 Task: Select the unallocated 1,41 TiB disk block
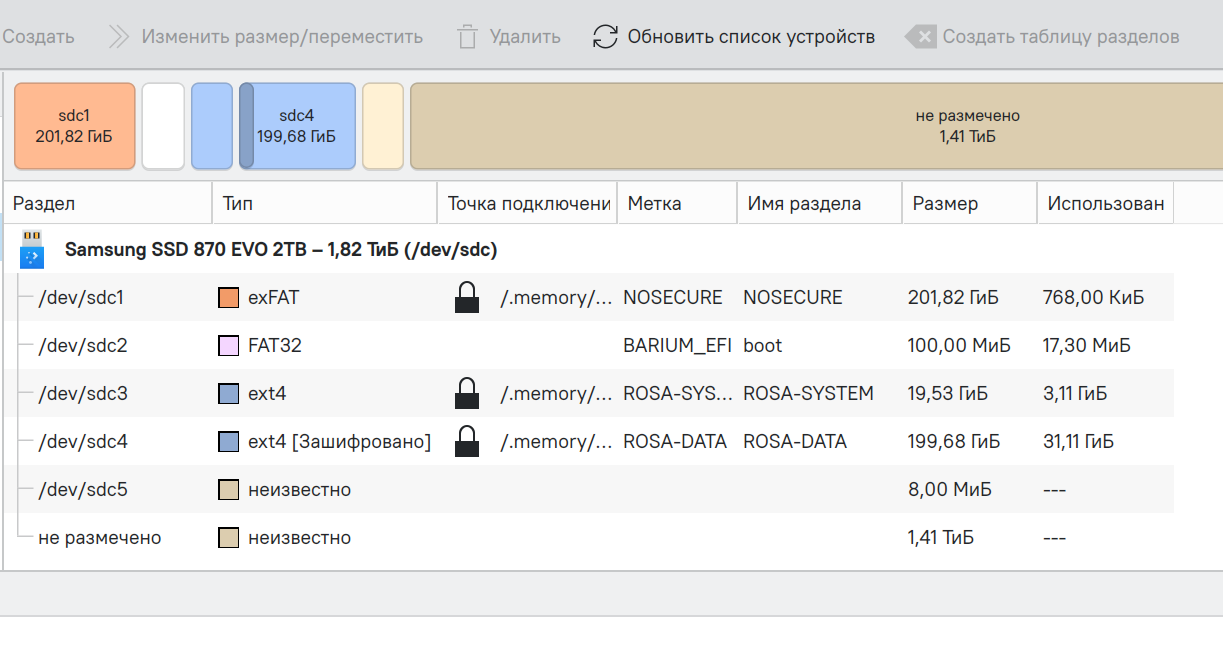click(x=815, y=126)
